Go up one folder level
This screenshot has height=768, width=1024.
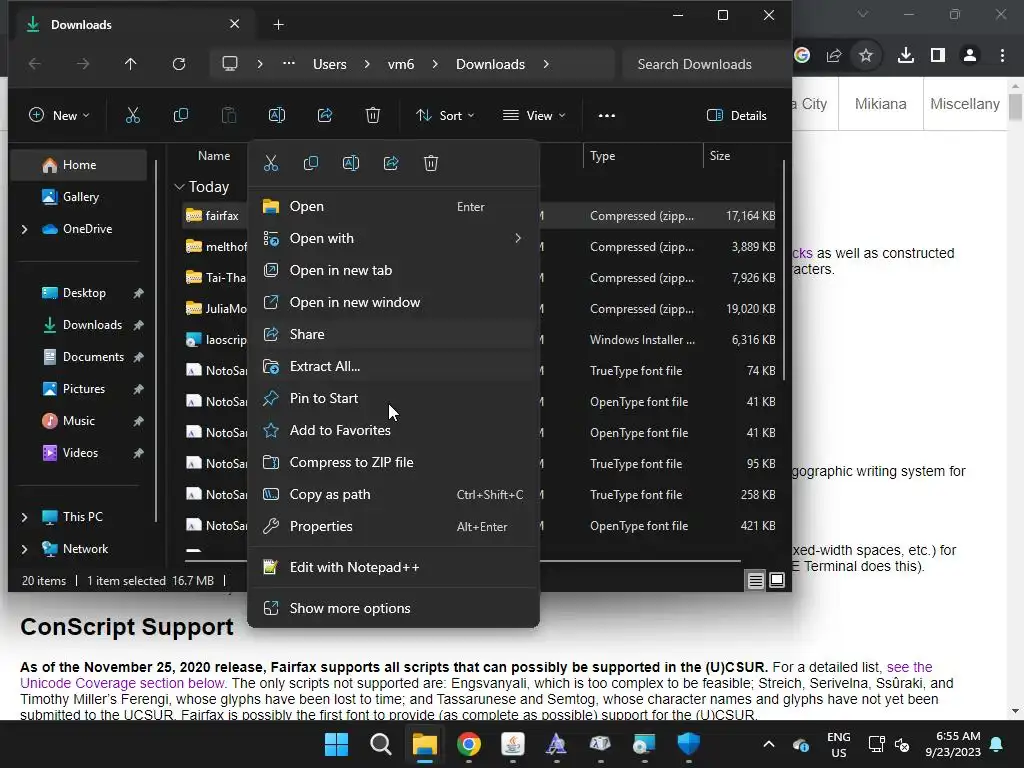(x=131, y=64)
